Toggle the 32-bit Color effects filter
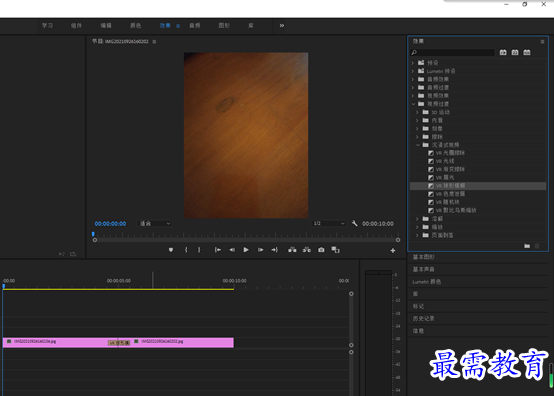This screenshot has height=396, width=554. (515, 52)
